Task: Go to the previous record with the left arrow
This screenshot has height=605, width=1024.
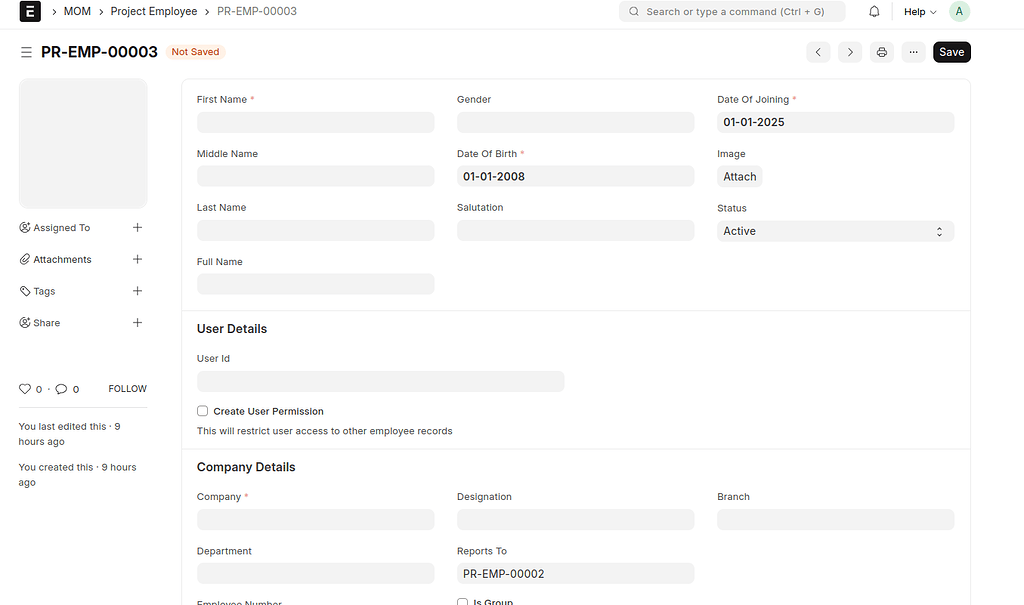Action: 818,51
